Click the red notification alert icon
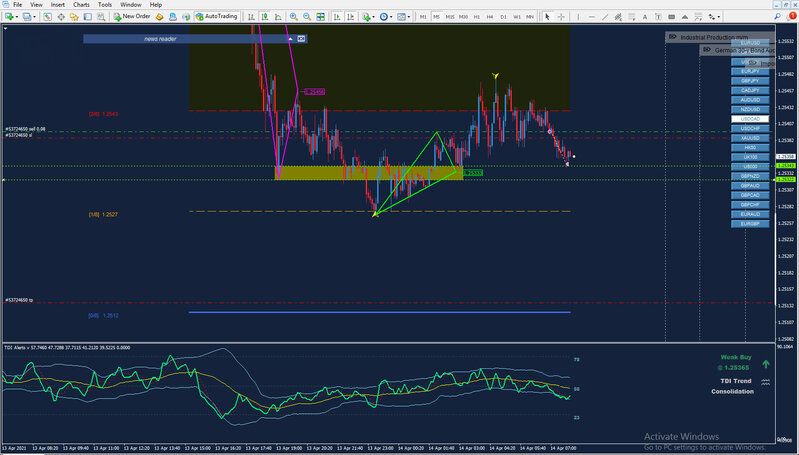 (792, 16)
